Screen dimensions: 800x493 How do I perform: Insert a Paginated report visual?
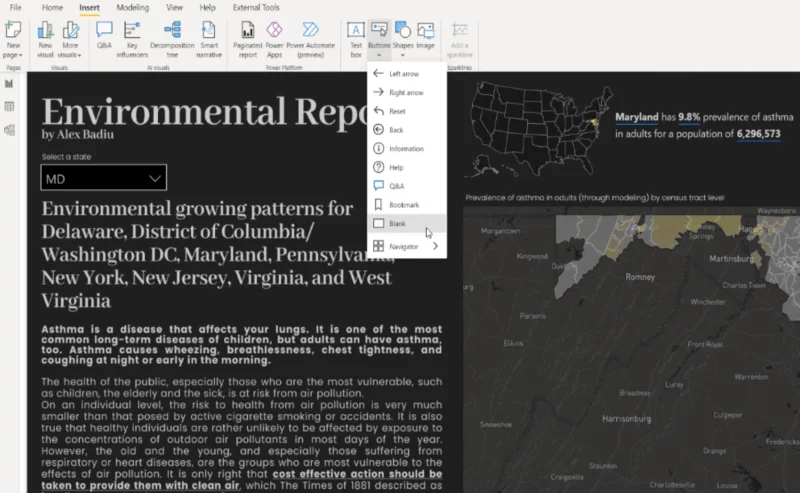pos(247,39)
